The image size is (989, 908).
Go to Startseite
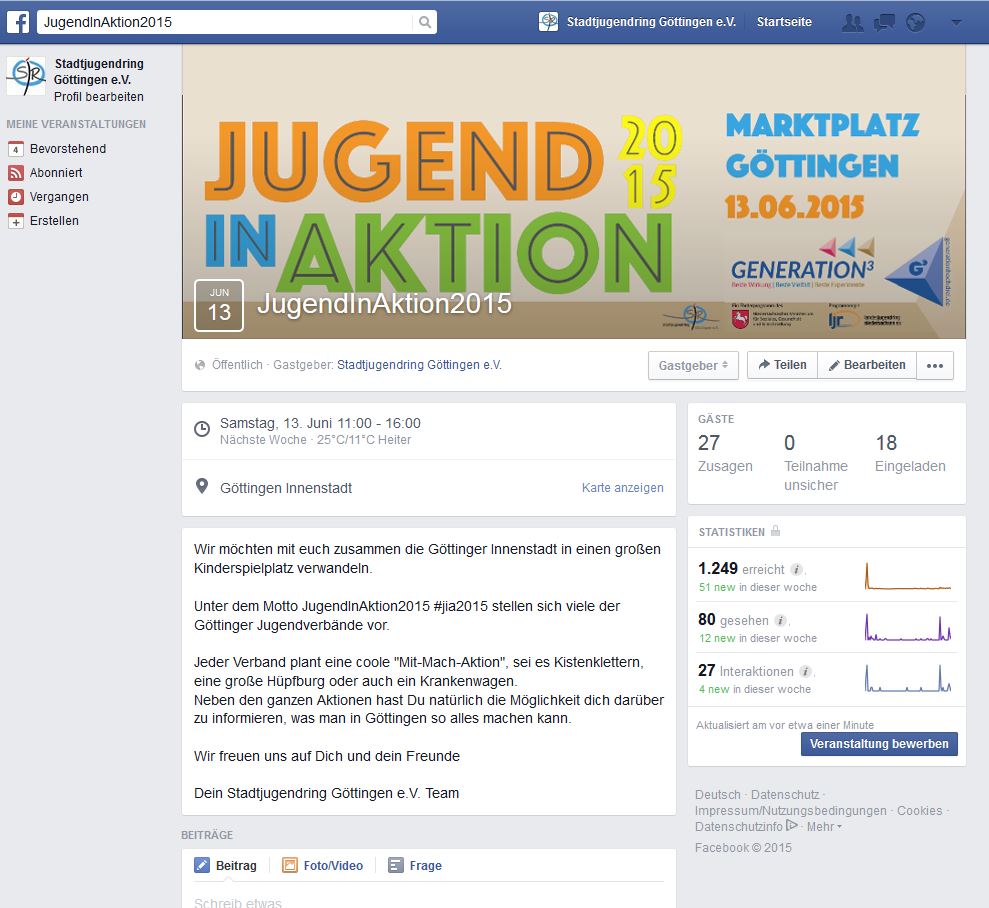(x=784, y=22)
